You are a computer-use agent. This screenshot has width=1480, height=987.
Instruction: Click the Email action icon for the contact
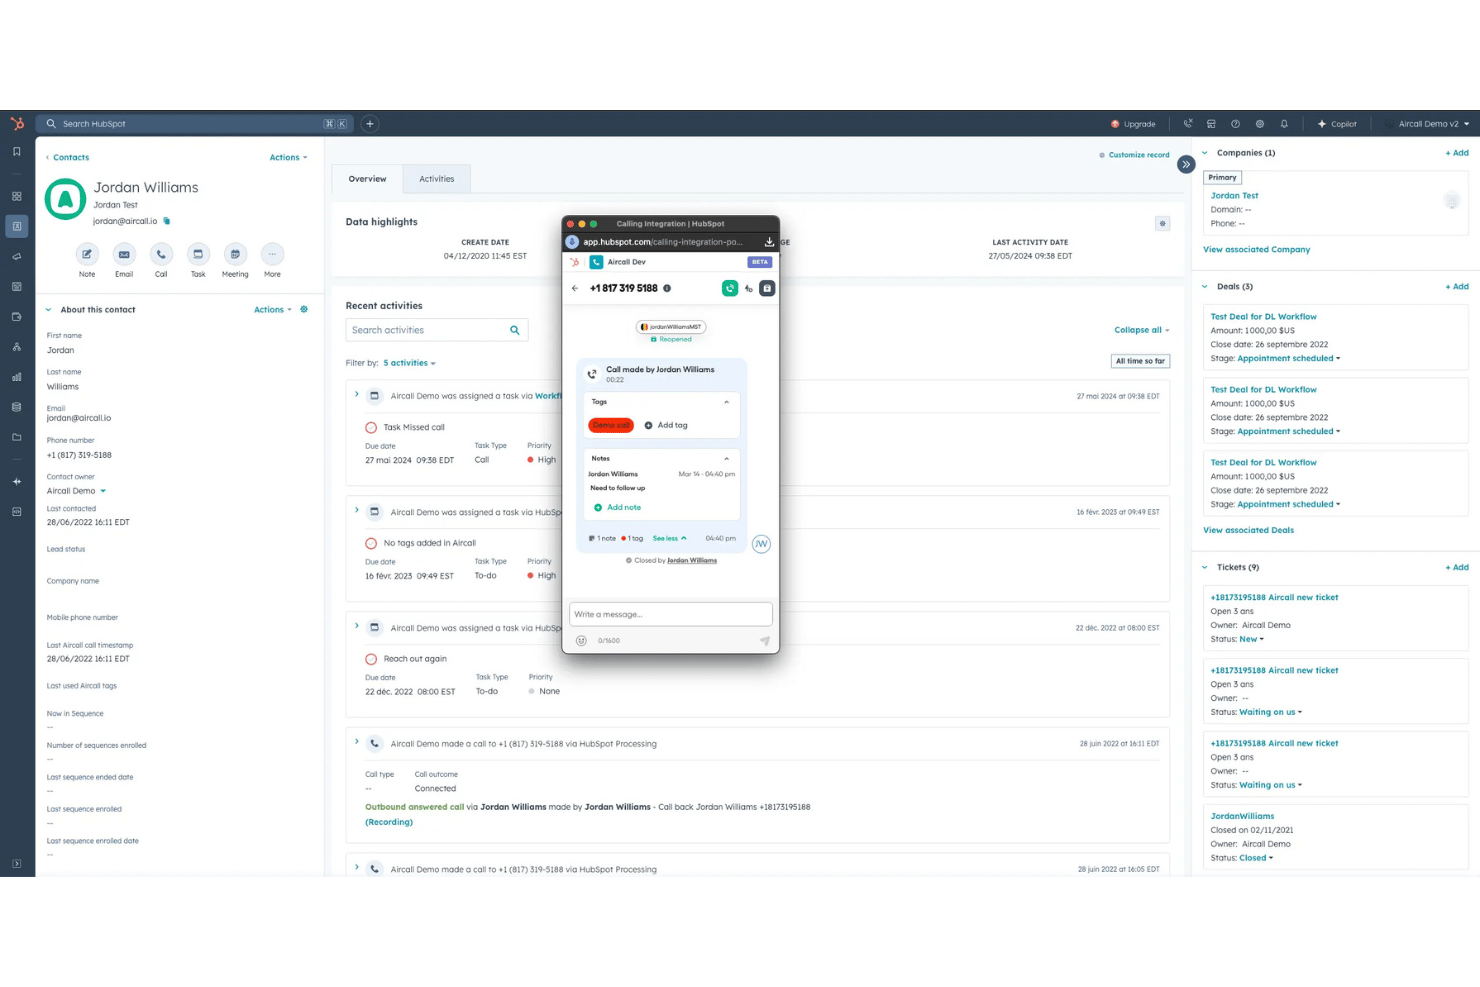[124, 254]
